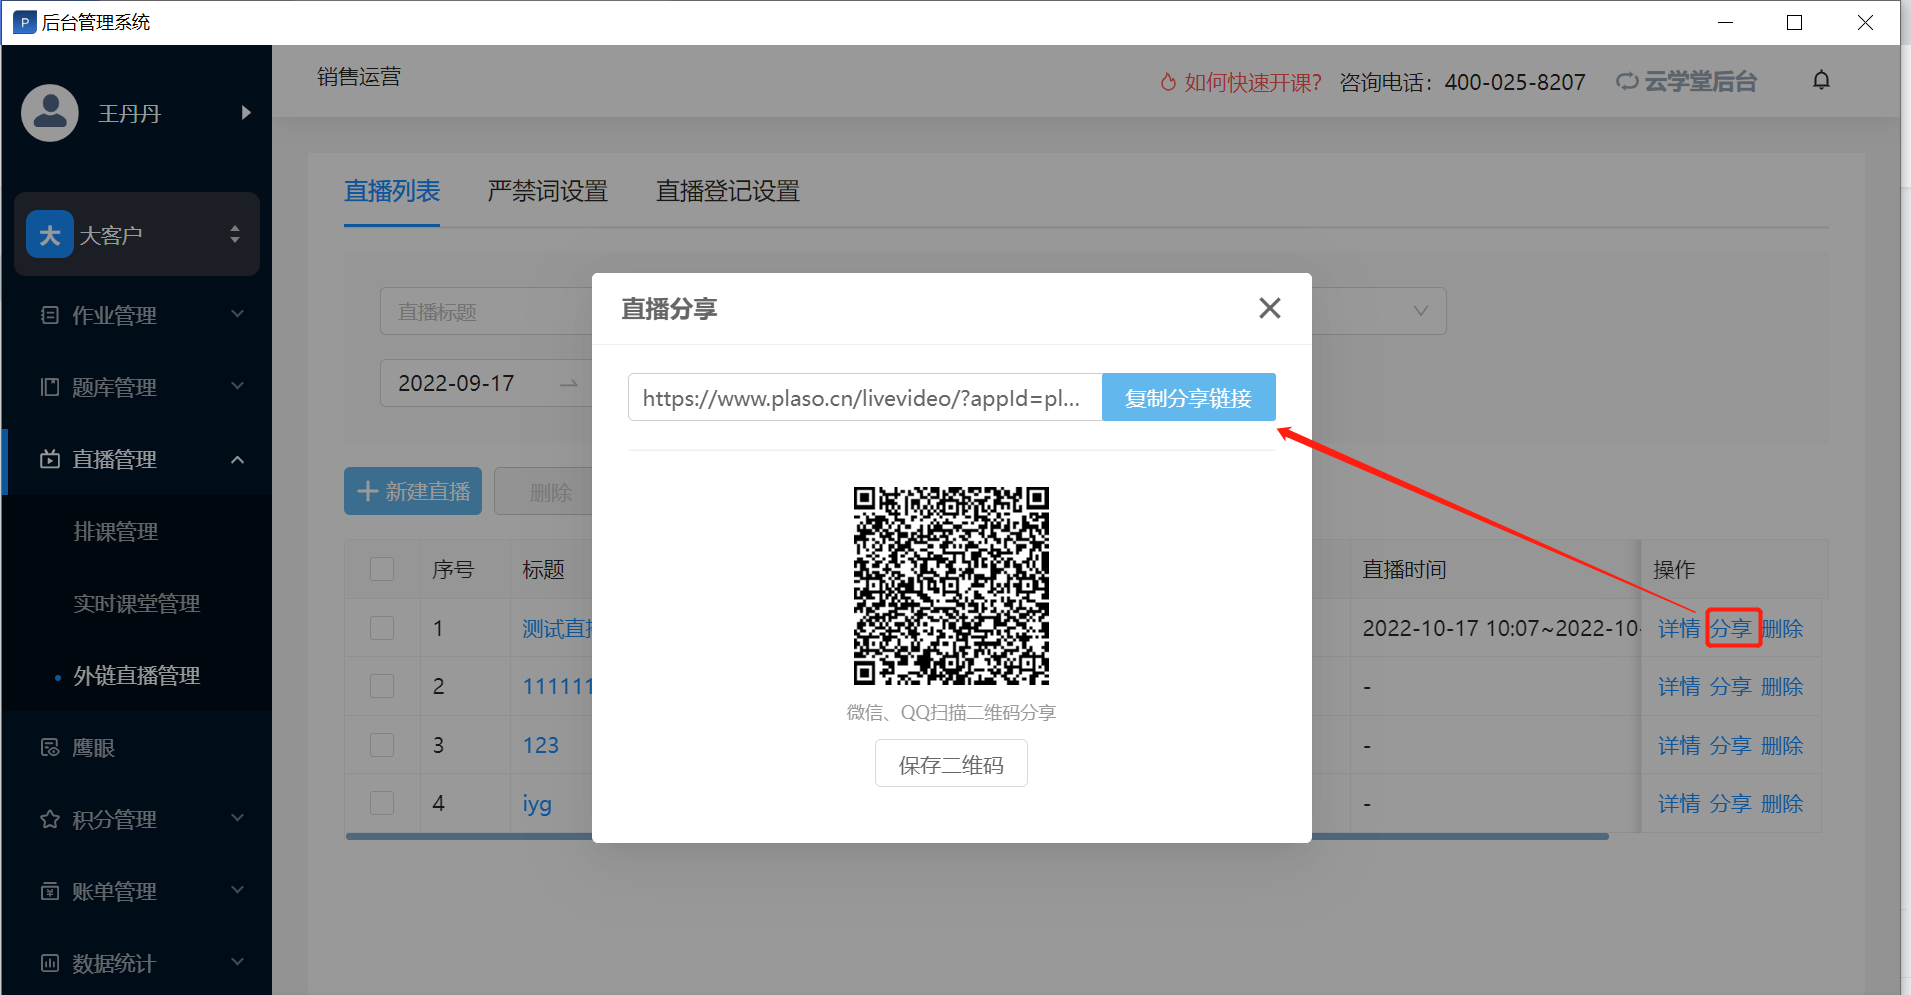Open the 111111 title link
Image resolution: width=1911 pixels, height=995 pixels.
557,686
